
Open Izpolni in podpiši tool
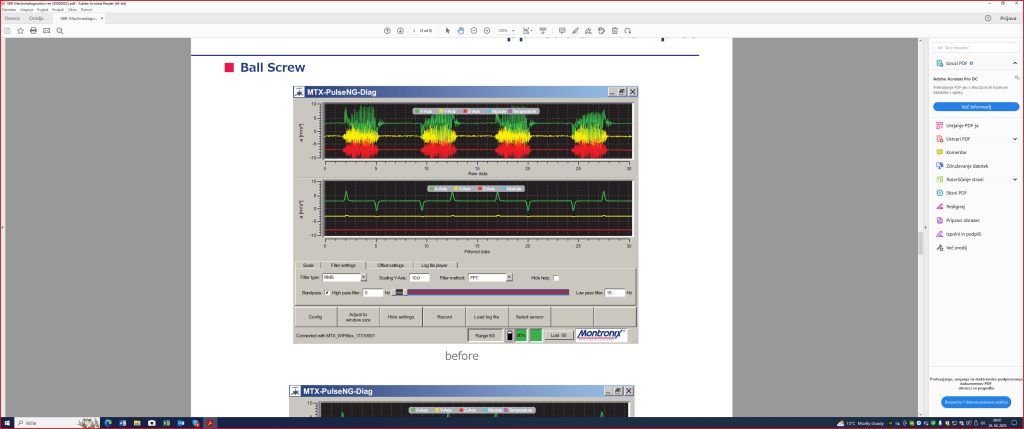(x=963, y=232)
